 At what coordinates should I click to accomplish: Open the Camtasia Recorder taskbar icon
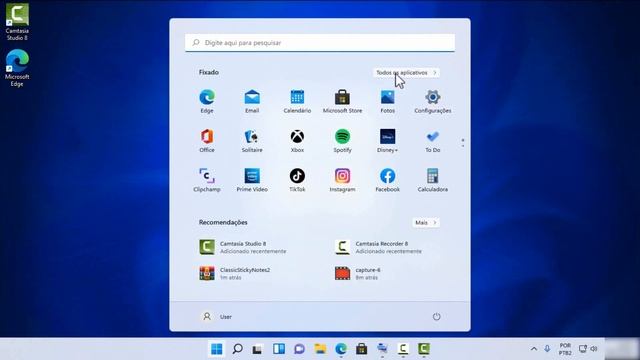403,349
